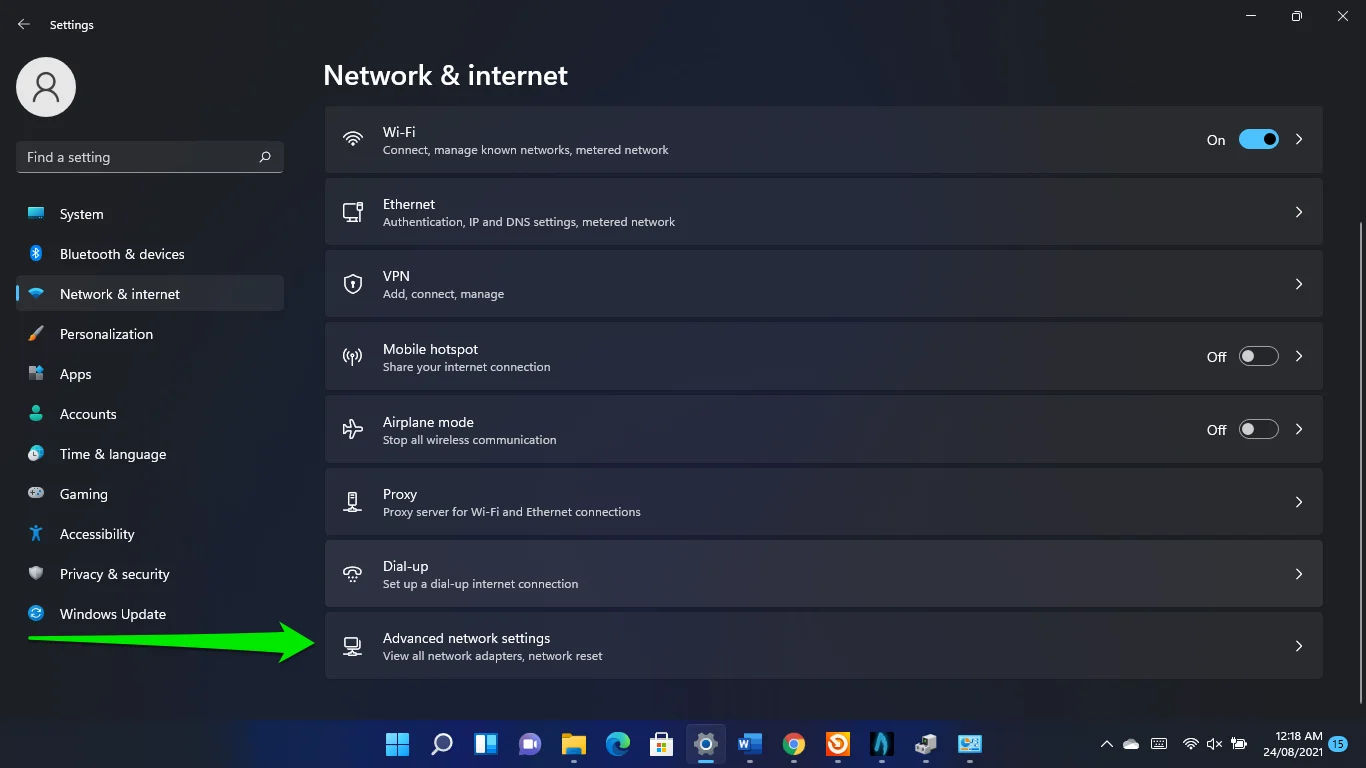This screenshot has height=768, width=1366.
Task: Open File Explorer from the taskbar
Action: coord(573,744)
